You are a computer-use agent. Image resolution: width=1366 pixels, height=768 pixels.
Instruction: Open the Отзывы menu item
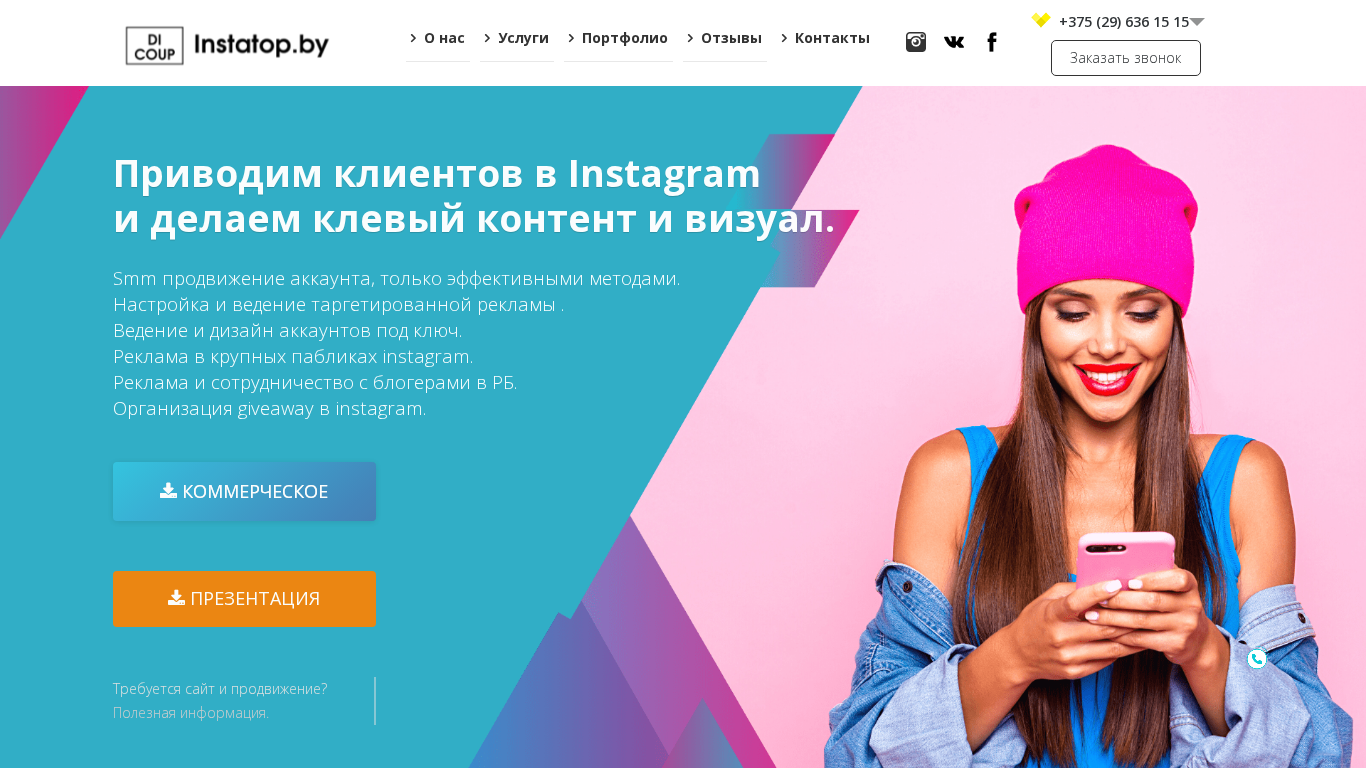(725, 39)
